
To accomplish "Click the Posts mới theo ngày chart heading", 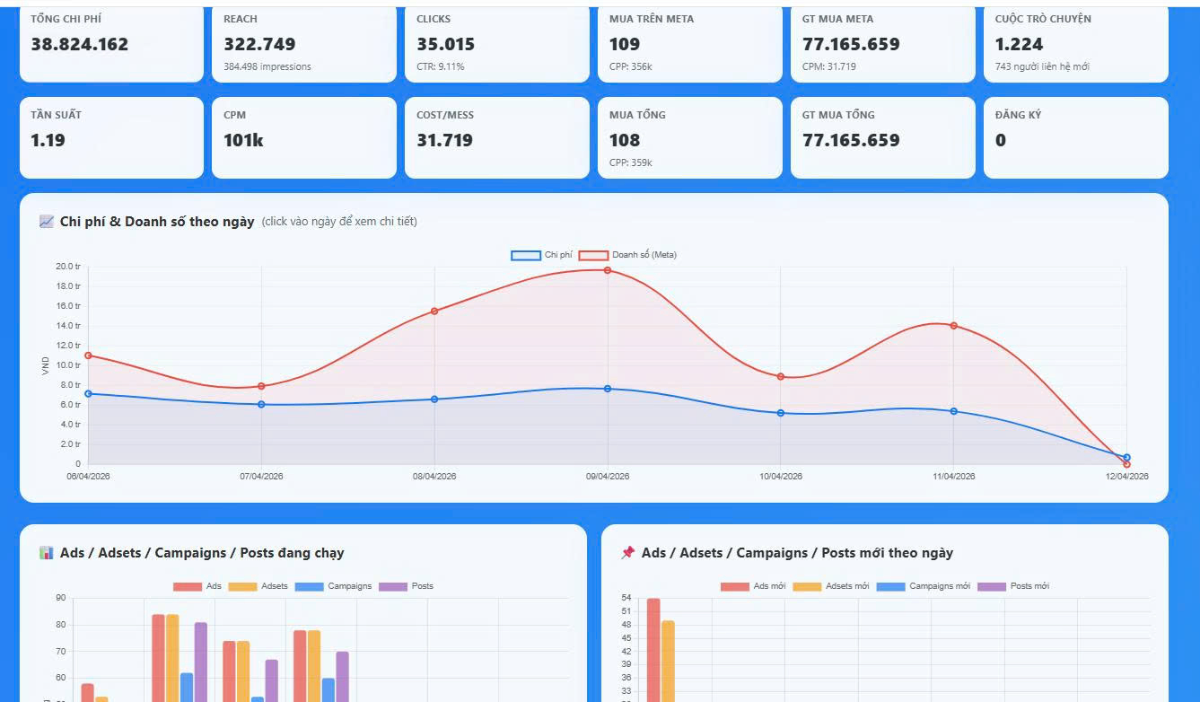I will (x=797, y=553).
